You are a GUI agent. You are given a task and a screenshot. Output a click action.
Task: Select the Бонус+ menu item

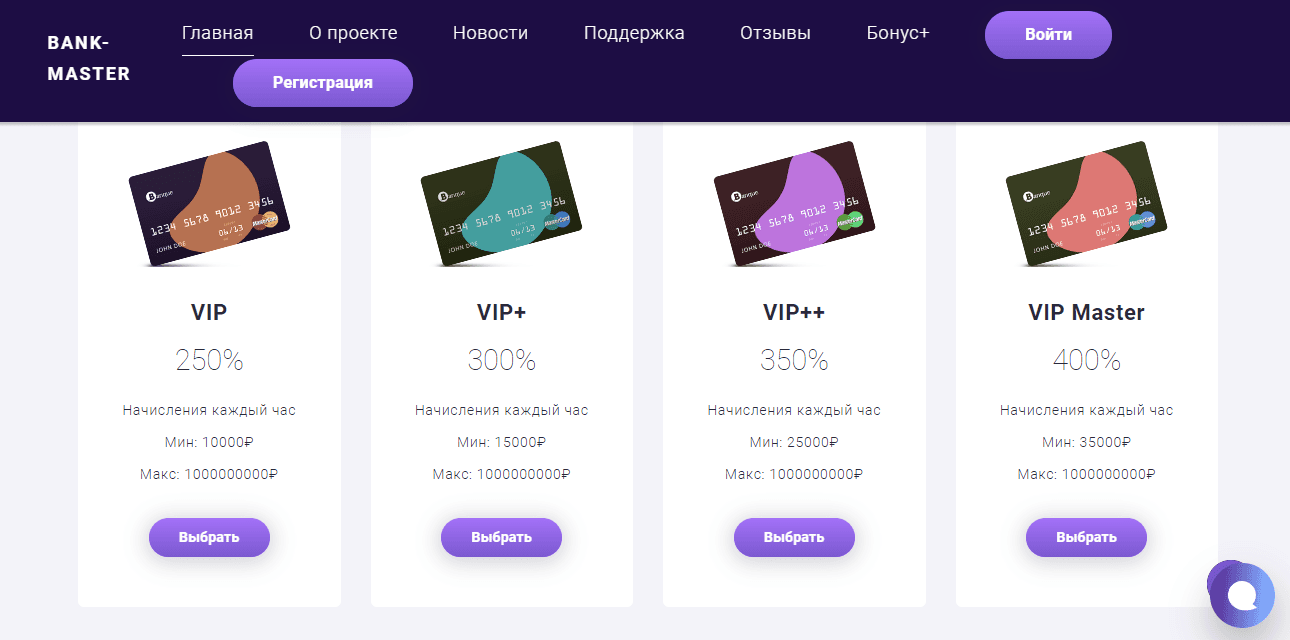click(898, 33)
